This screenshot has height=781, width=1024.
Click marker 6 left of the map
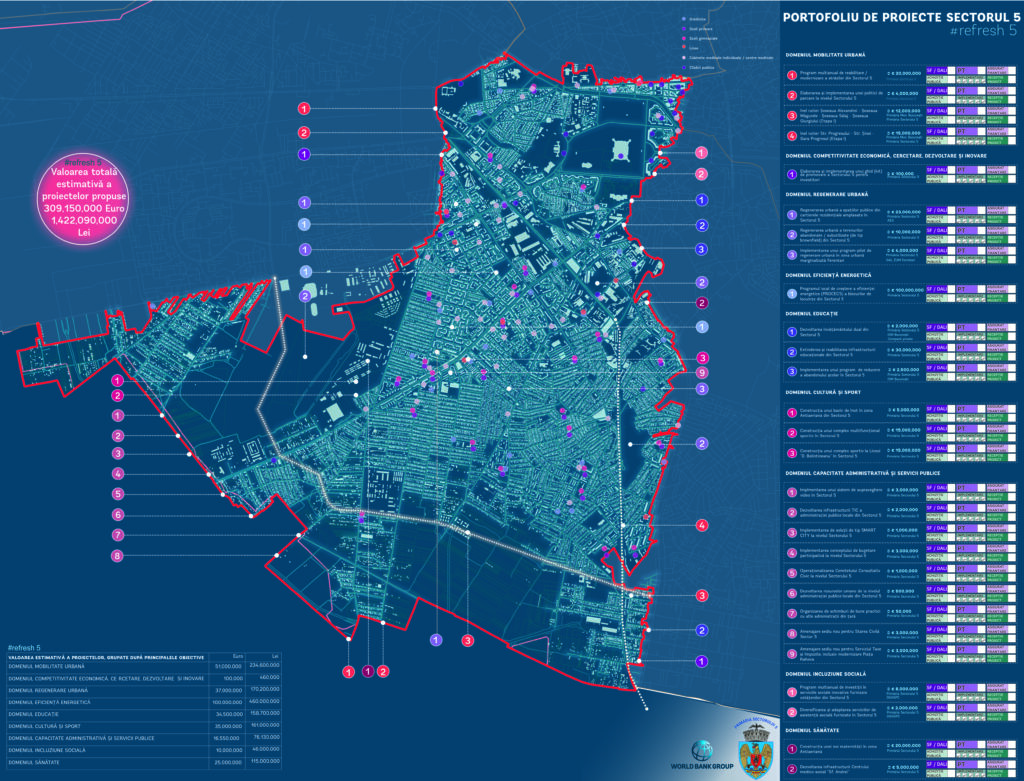(117, 515)
